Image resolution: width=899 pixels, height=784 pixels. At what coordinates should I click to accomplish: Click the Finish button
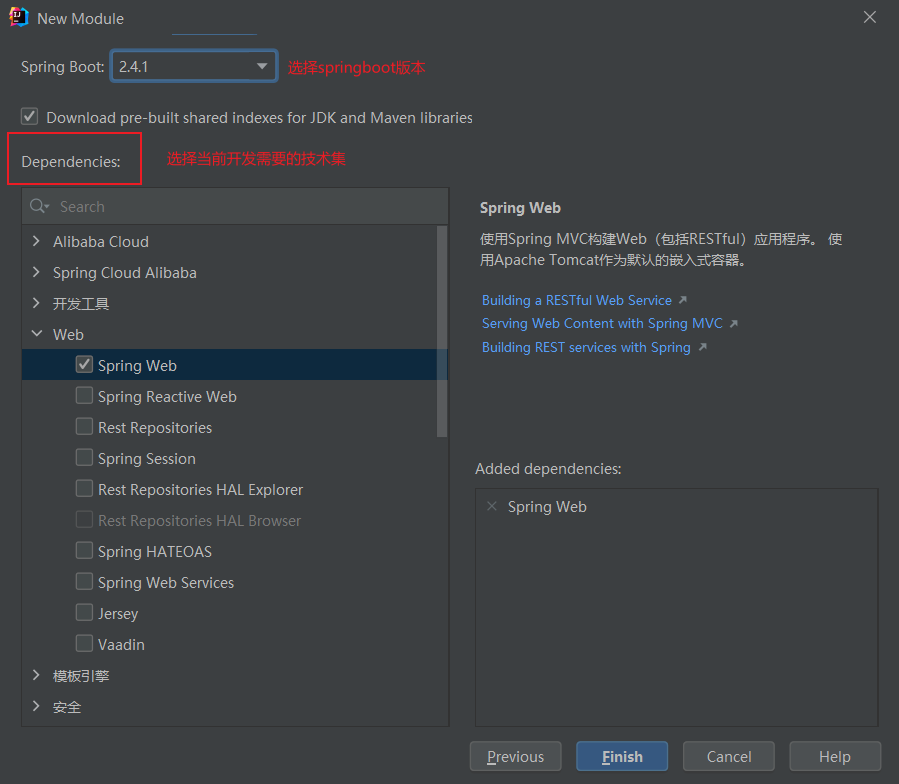tap(622, 756)
